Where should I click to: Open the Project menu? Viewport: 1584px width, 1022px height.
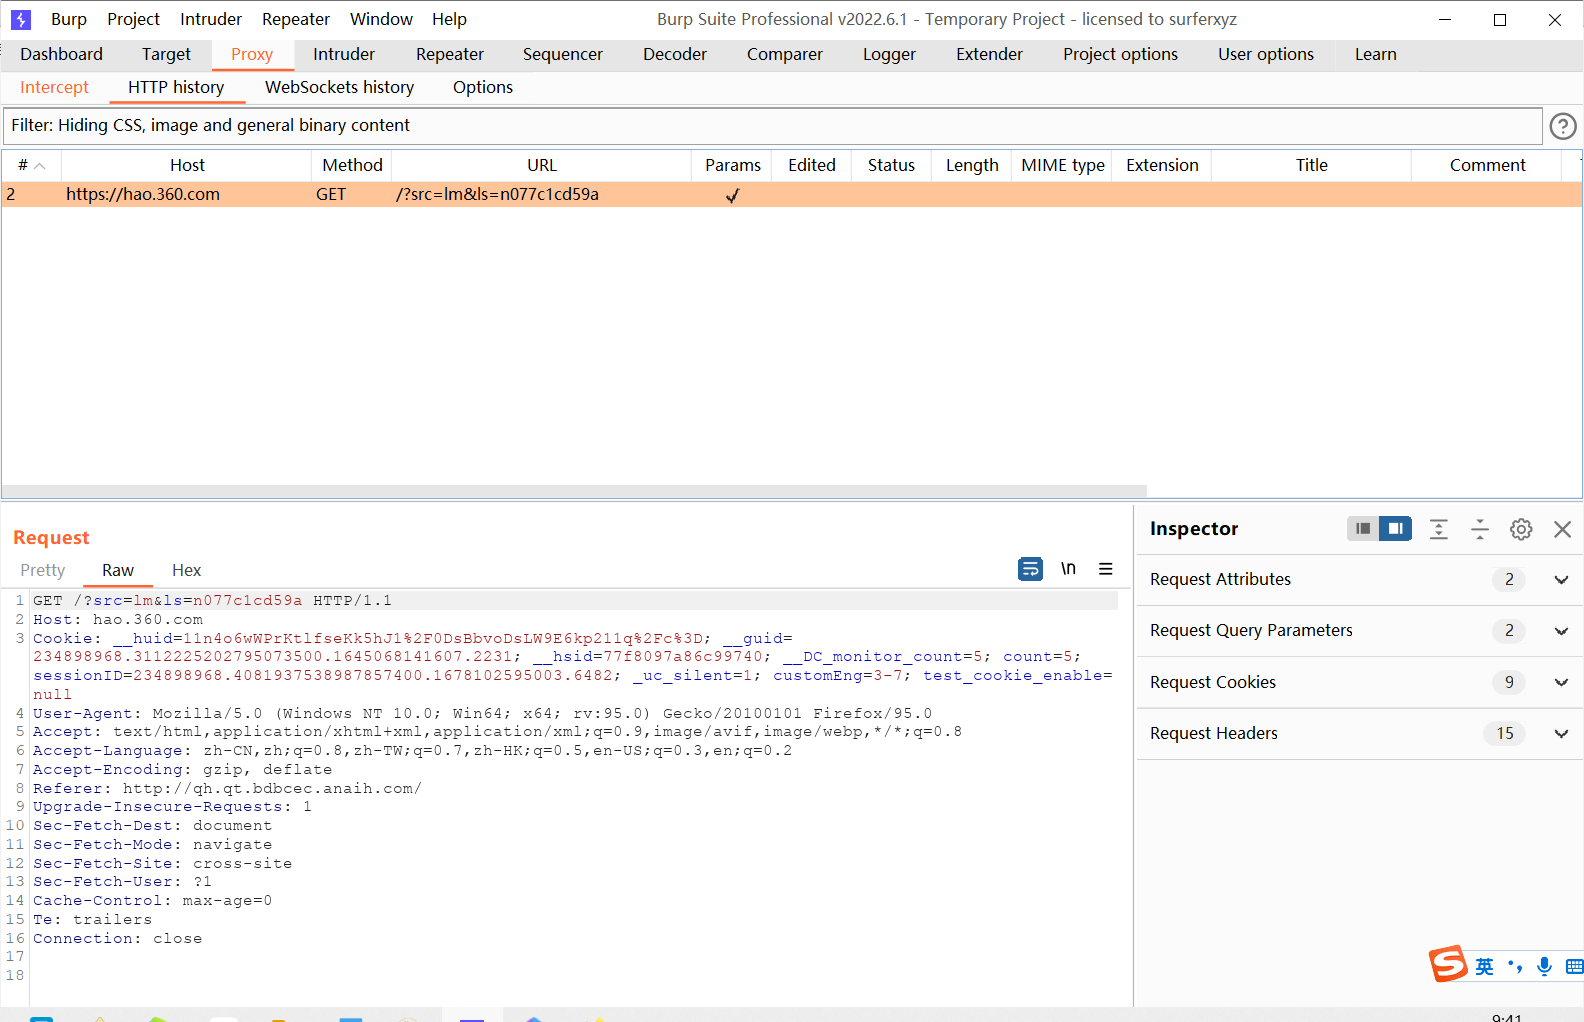(134, 19)
